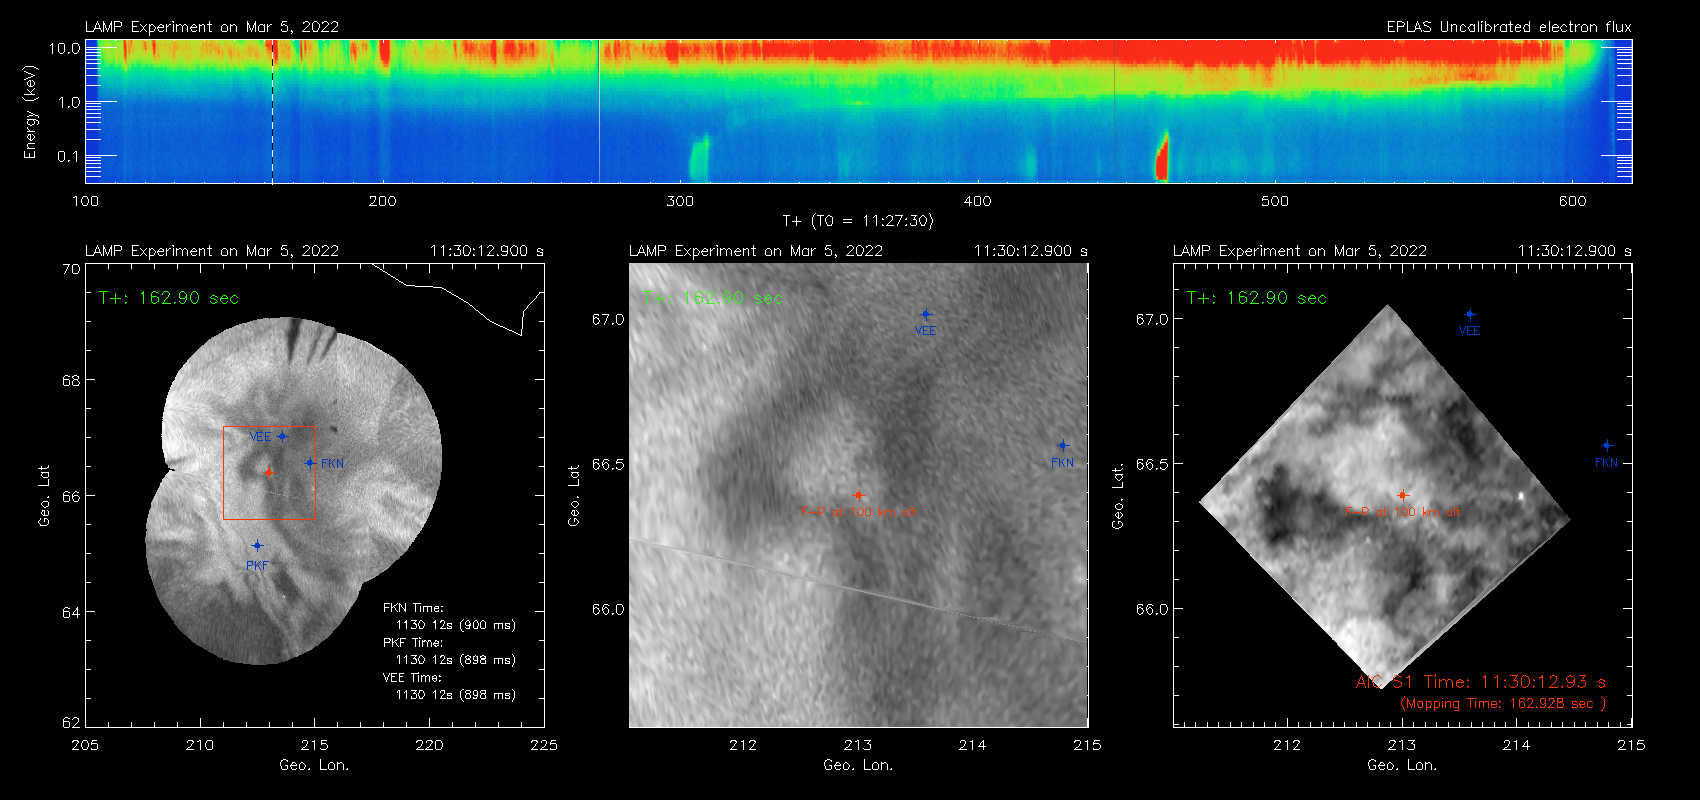The width and height of the screenshot is (1700, 800).
Task: Click the 'VEE Time:' label
Action: click(413, 678)
